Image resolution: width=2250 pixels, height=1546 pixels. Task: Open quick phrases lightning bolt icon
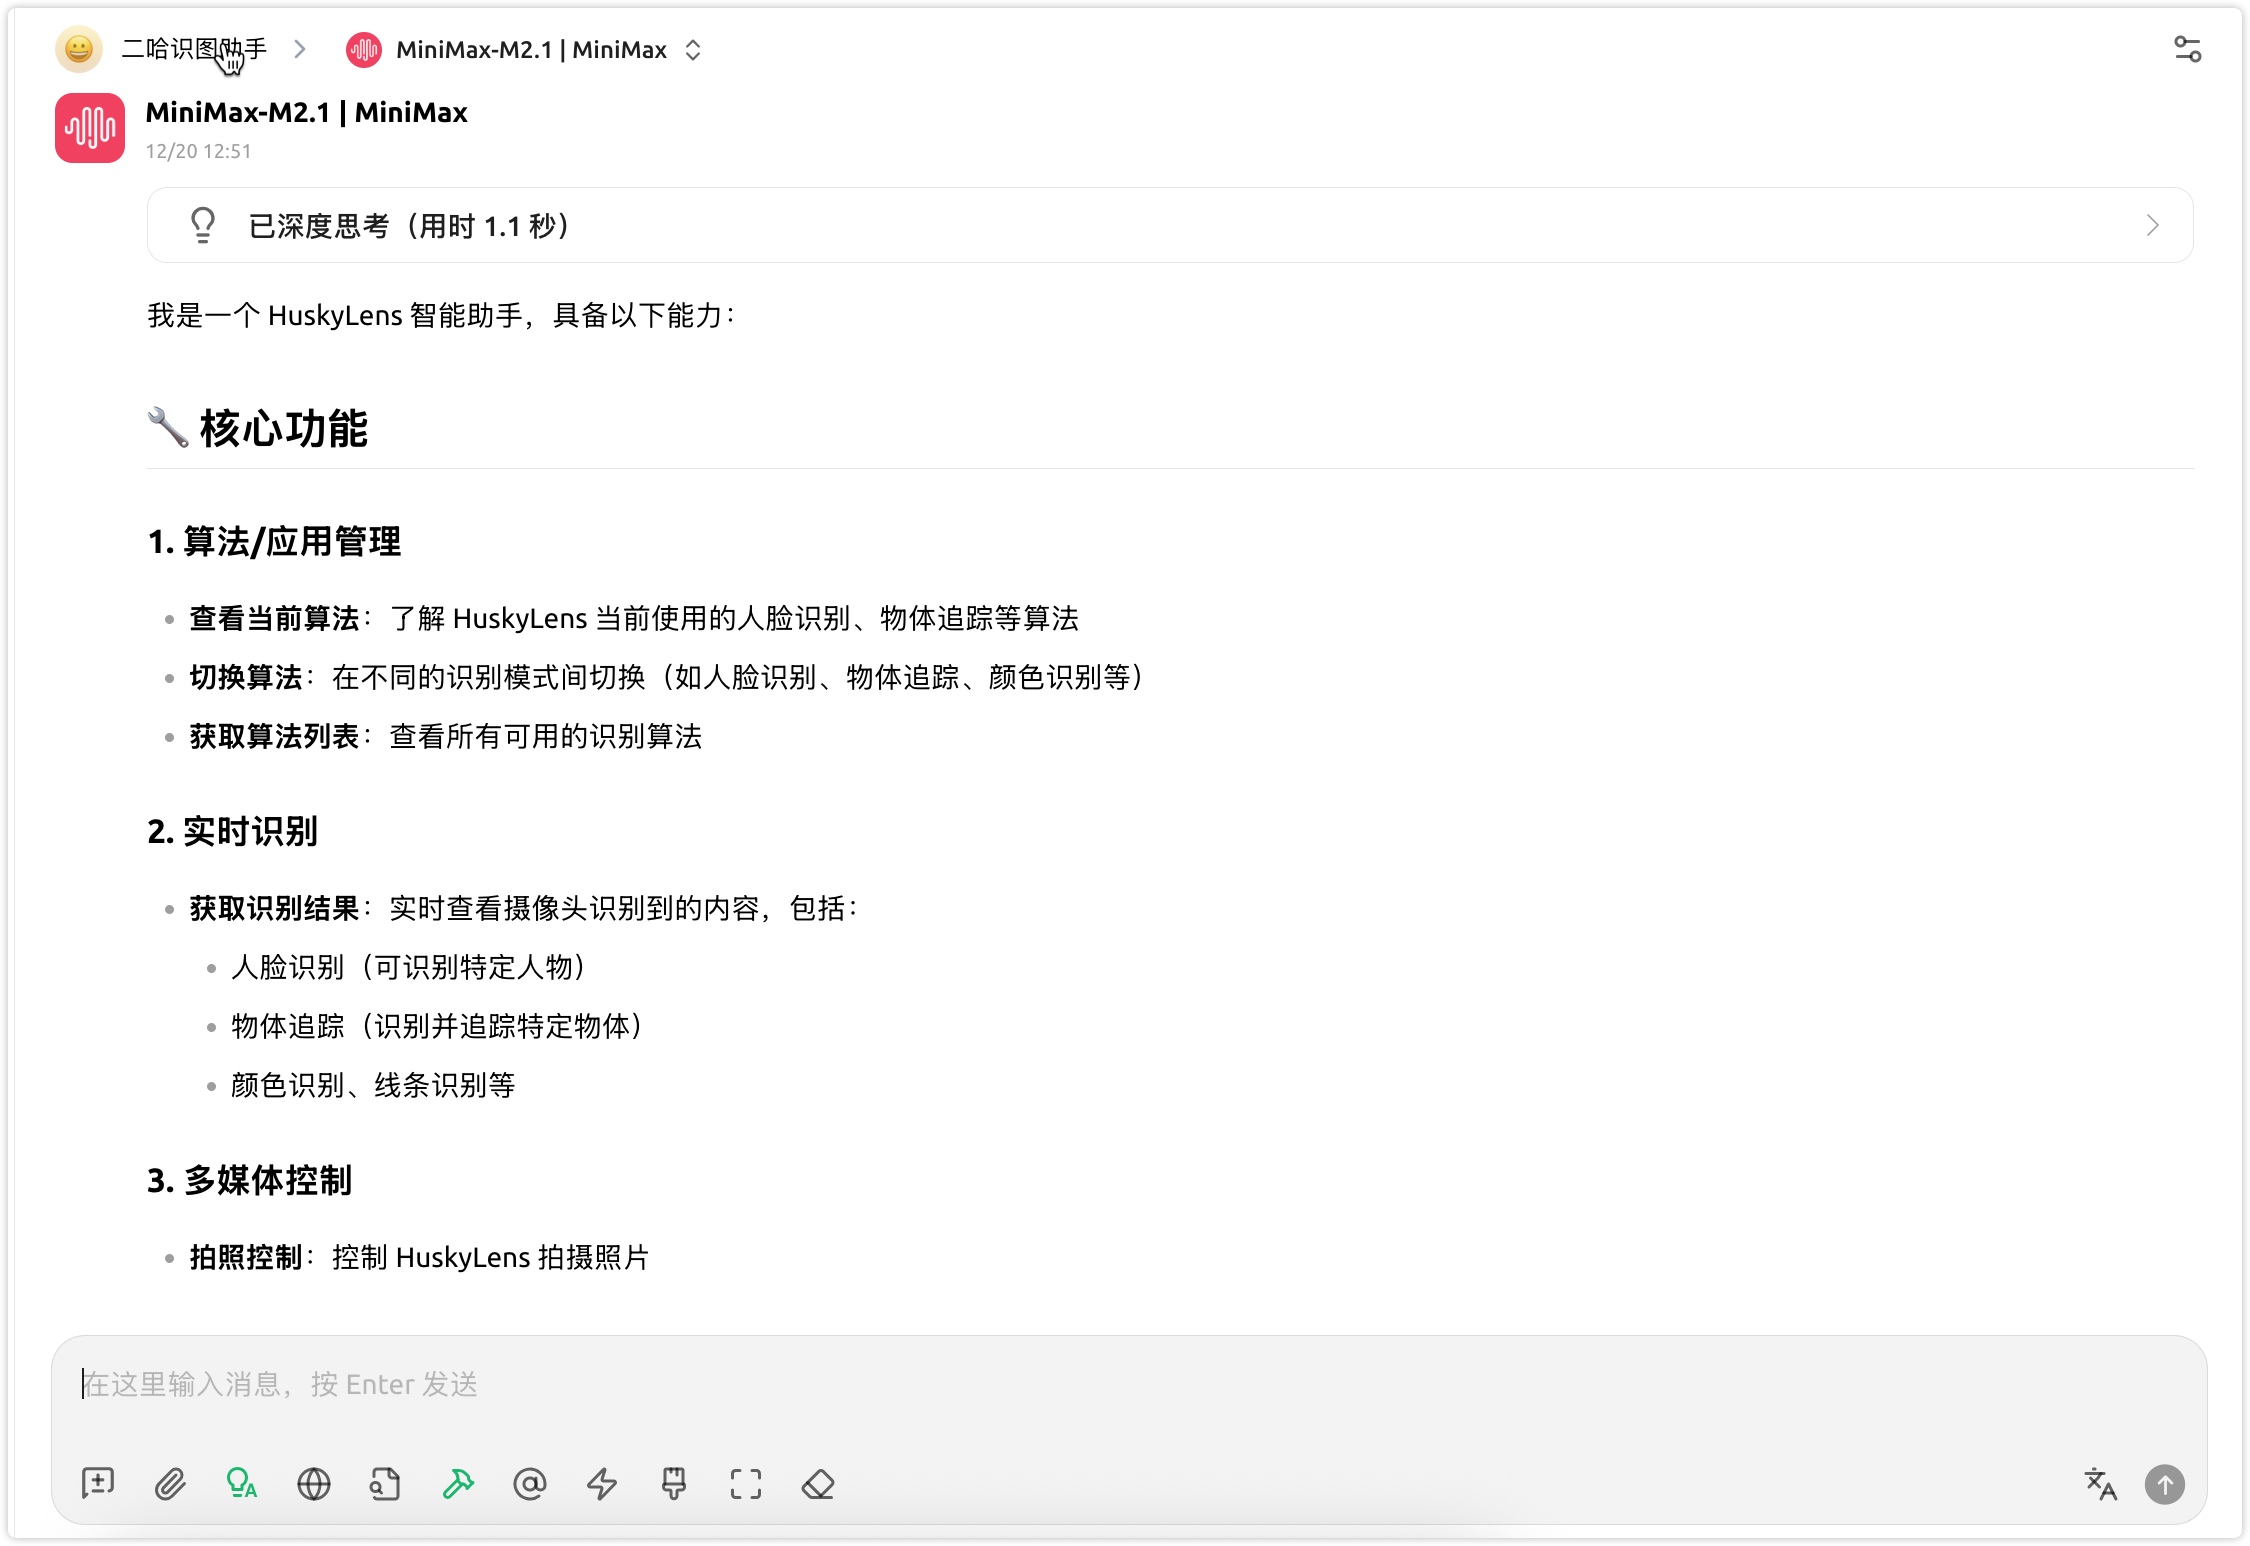click(602, 1484)
